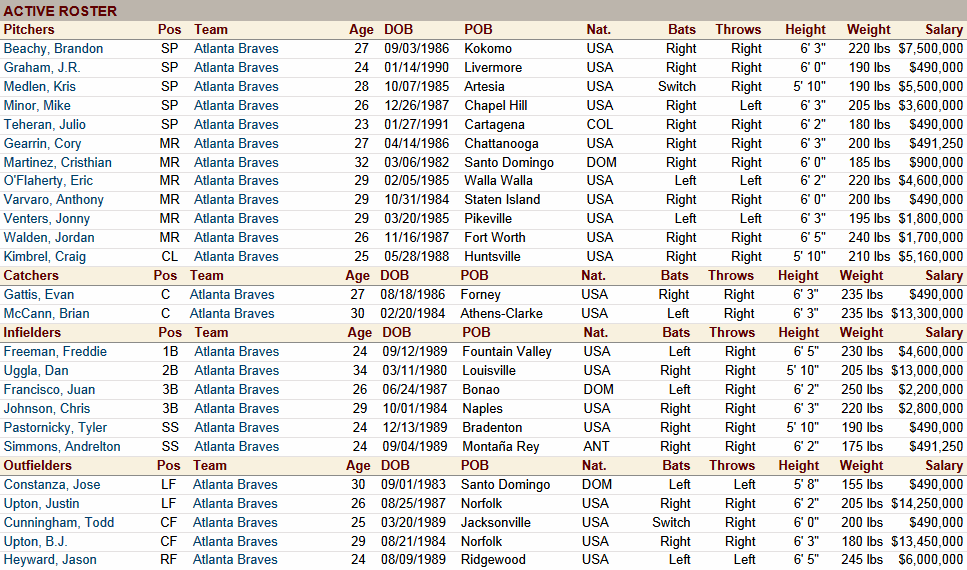Open Andrelton Simmons's player page

coord(61,446)
